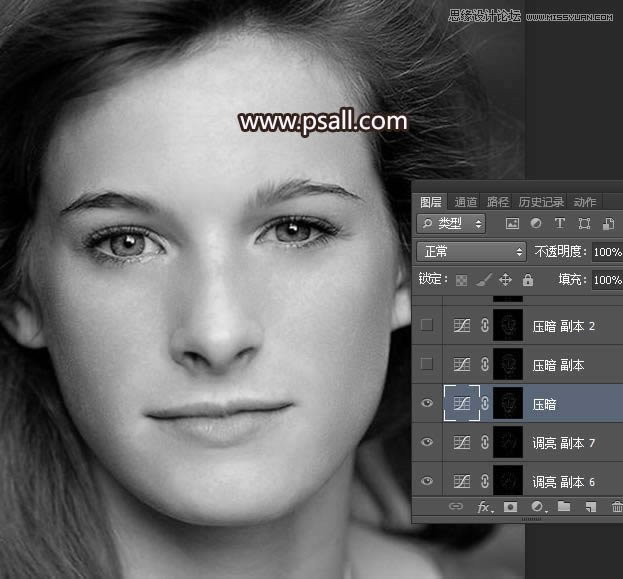Show the 压暗 副本 2 layer
The image size is (623, 579).
427,325
